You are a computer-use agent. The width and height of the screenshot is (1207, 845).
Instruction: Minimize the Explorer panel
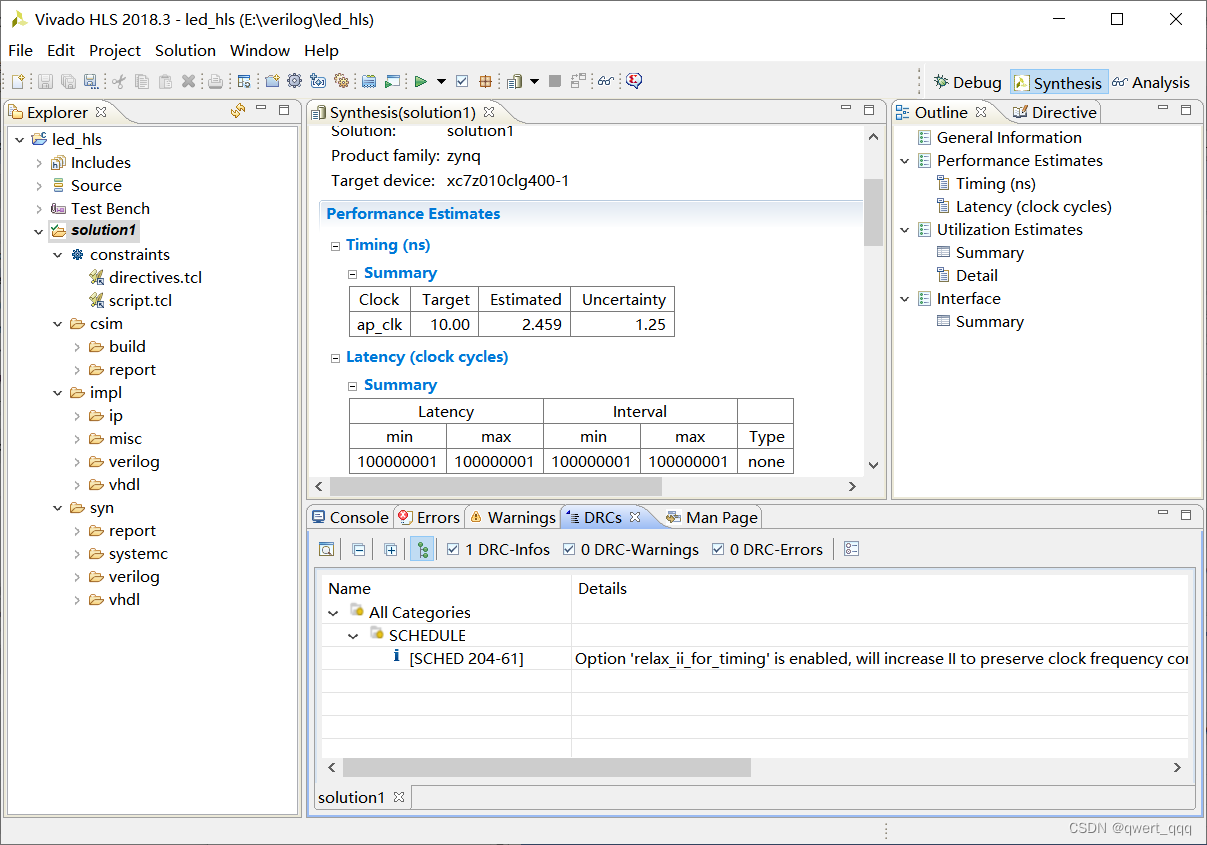[261, 109]
